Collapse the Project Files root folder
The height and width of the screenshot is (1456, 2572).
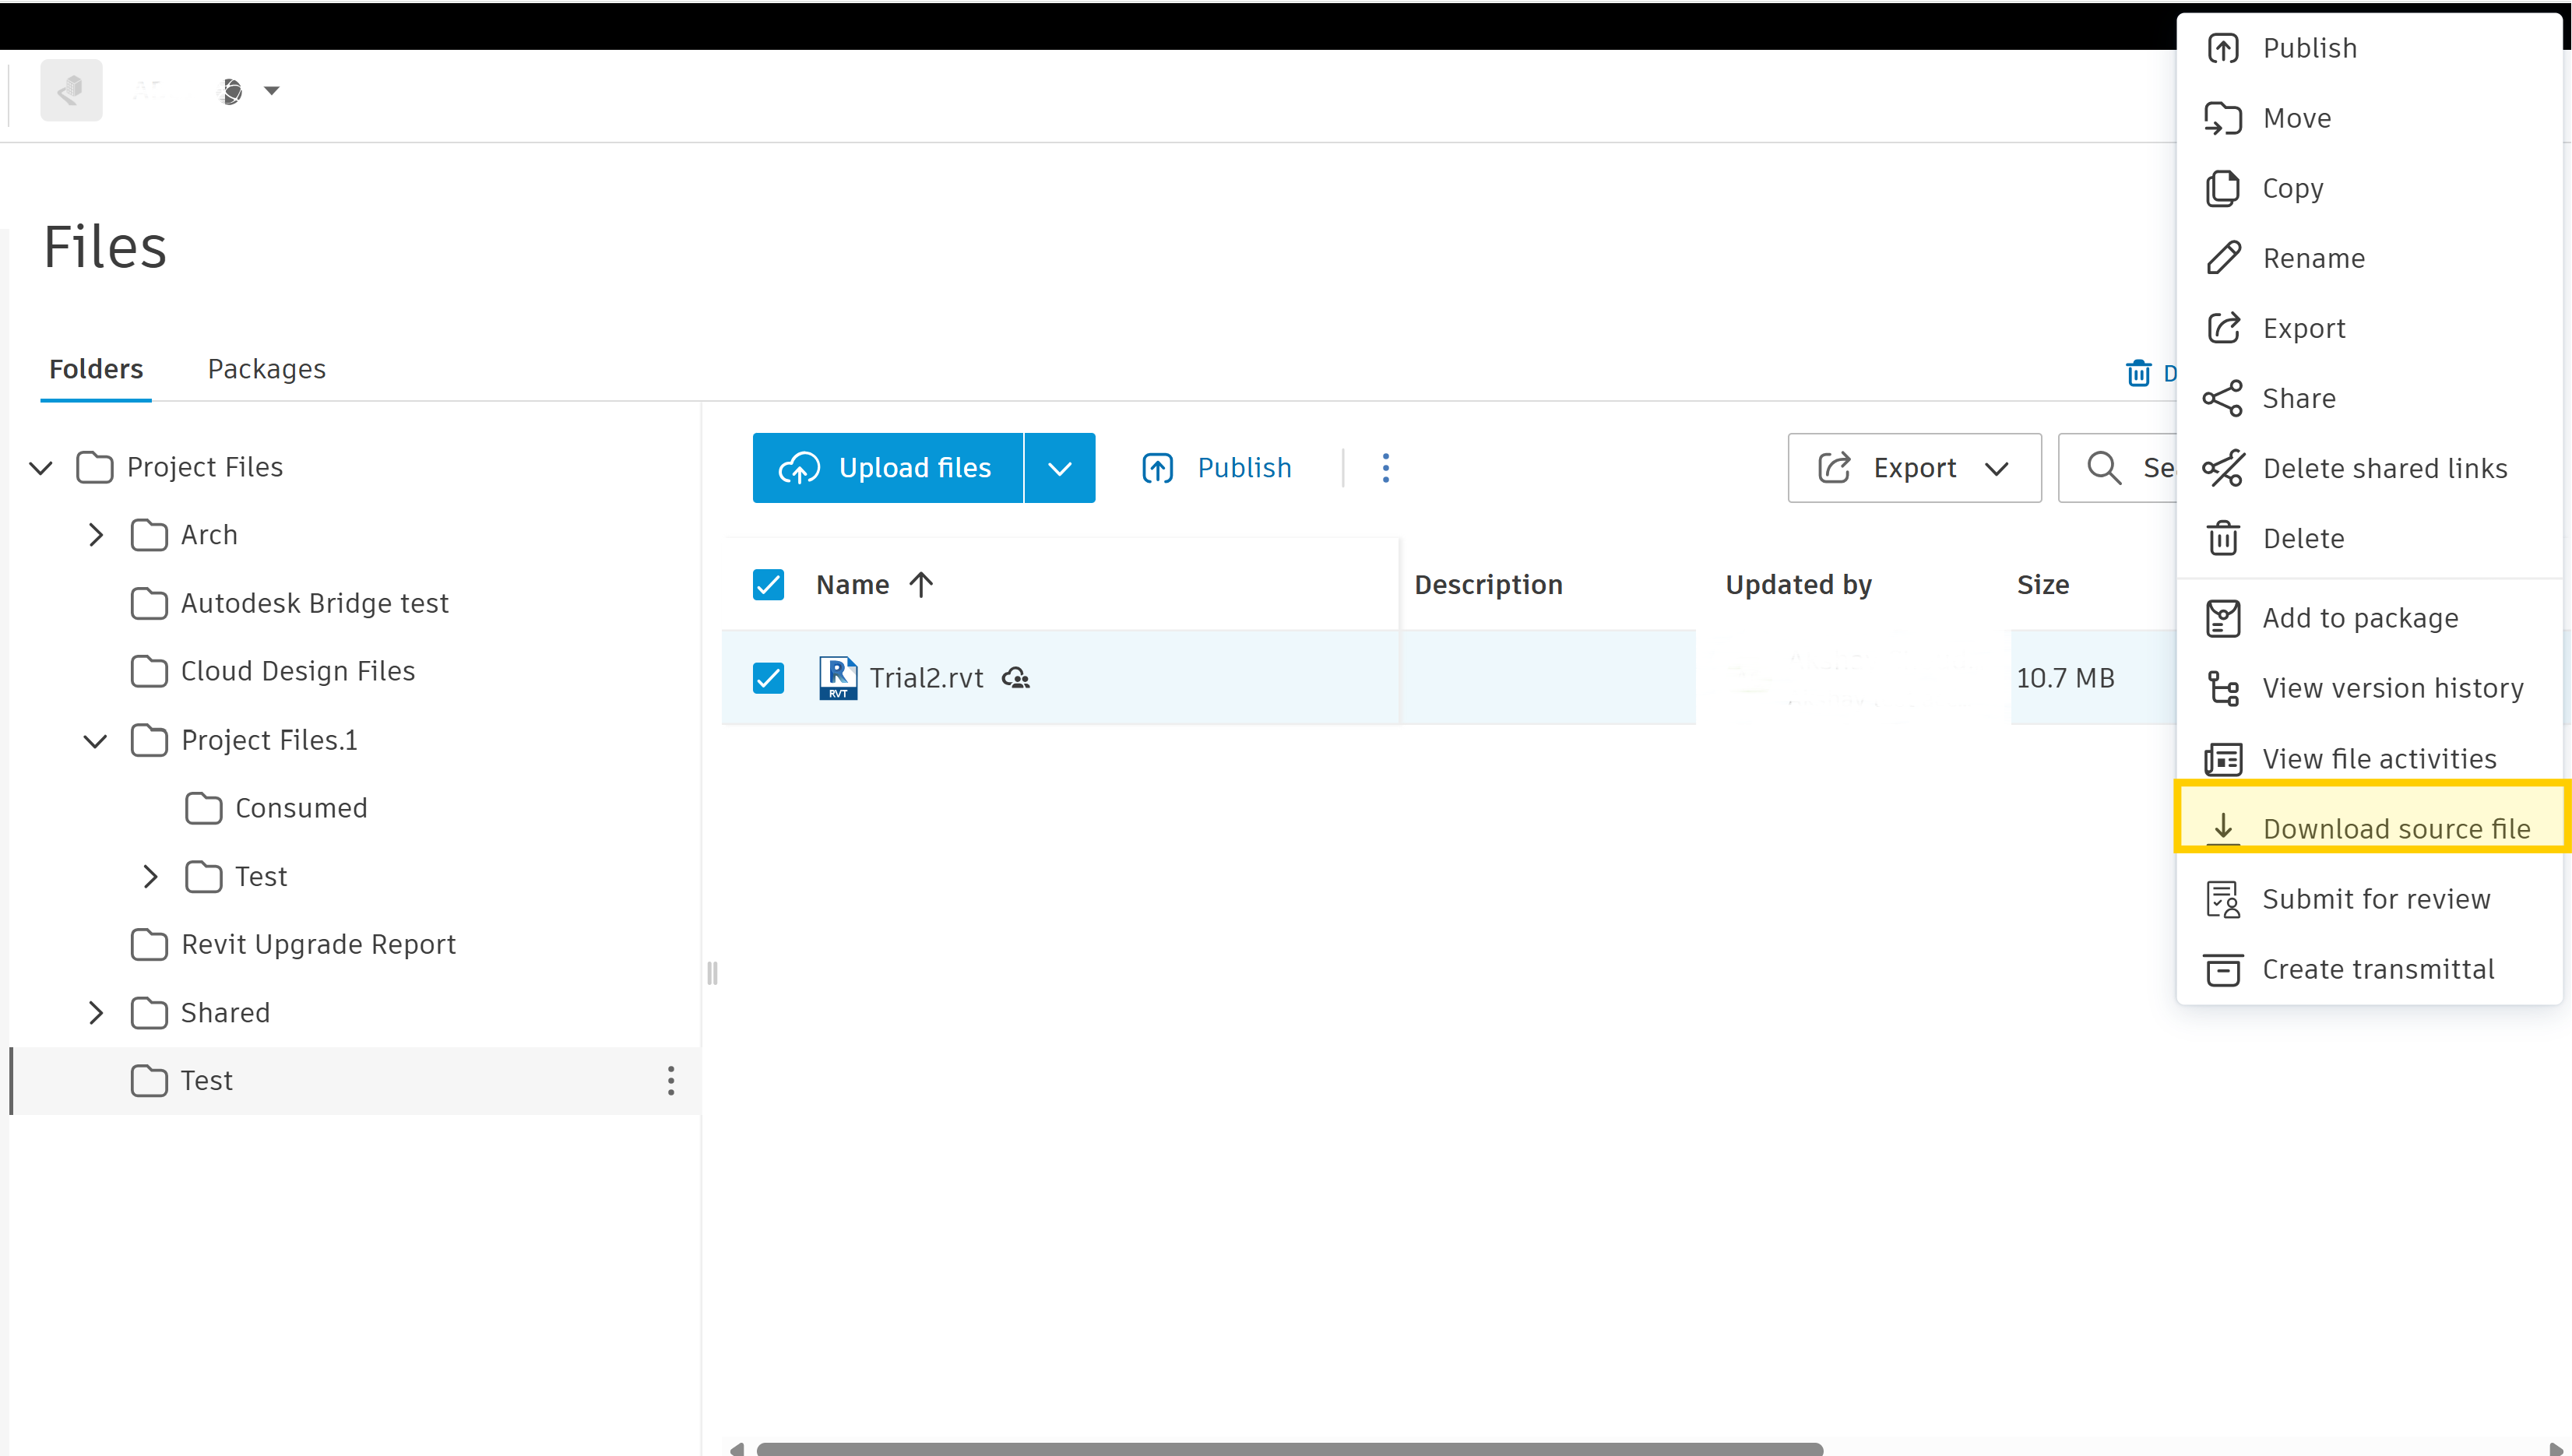click(41, 467)
